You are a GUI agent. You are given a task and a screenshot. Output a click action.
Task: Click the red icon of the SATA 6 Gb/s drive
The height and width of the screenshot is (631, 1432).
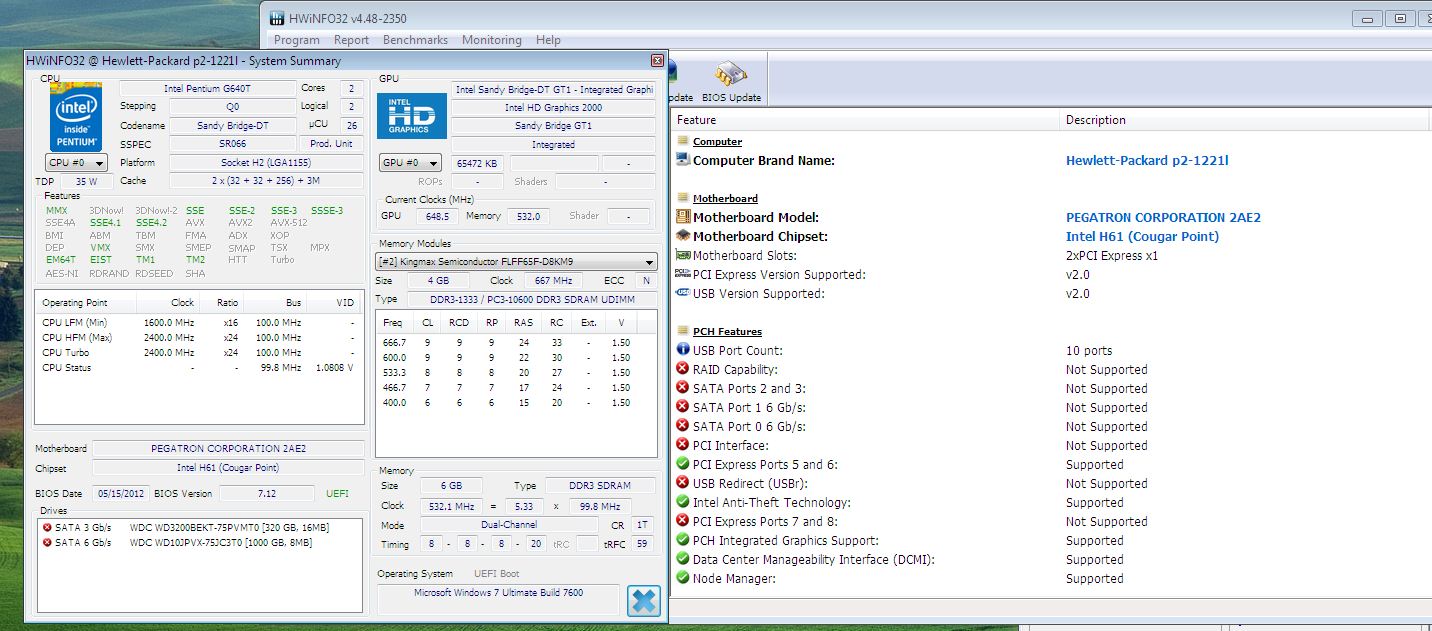[x=47, y=542]
